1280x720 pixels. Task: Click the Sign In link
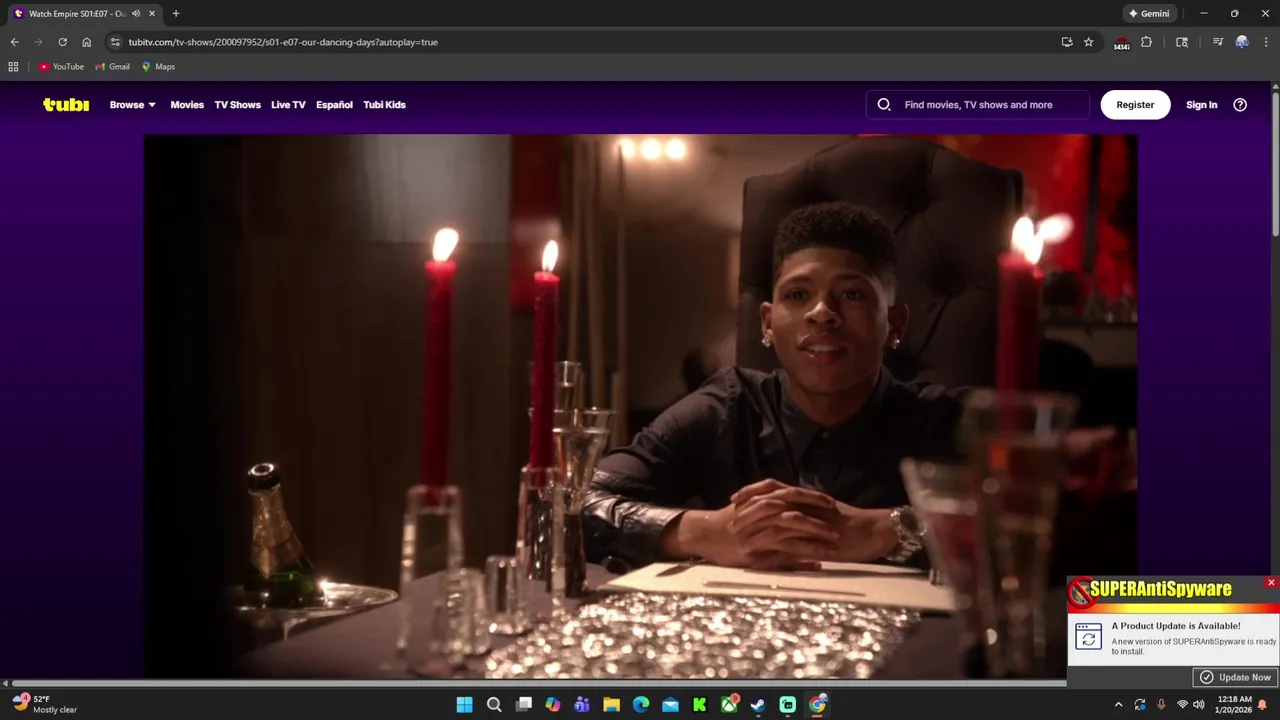(x=1201, y=105)
